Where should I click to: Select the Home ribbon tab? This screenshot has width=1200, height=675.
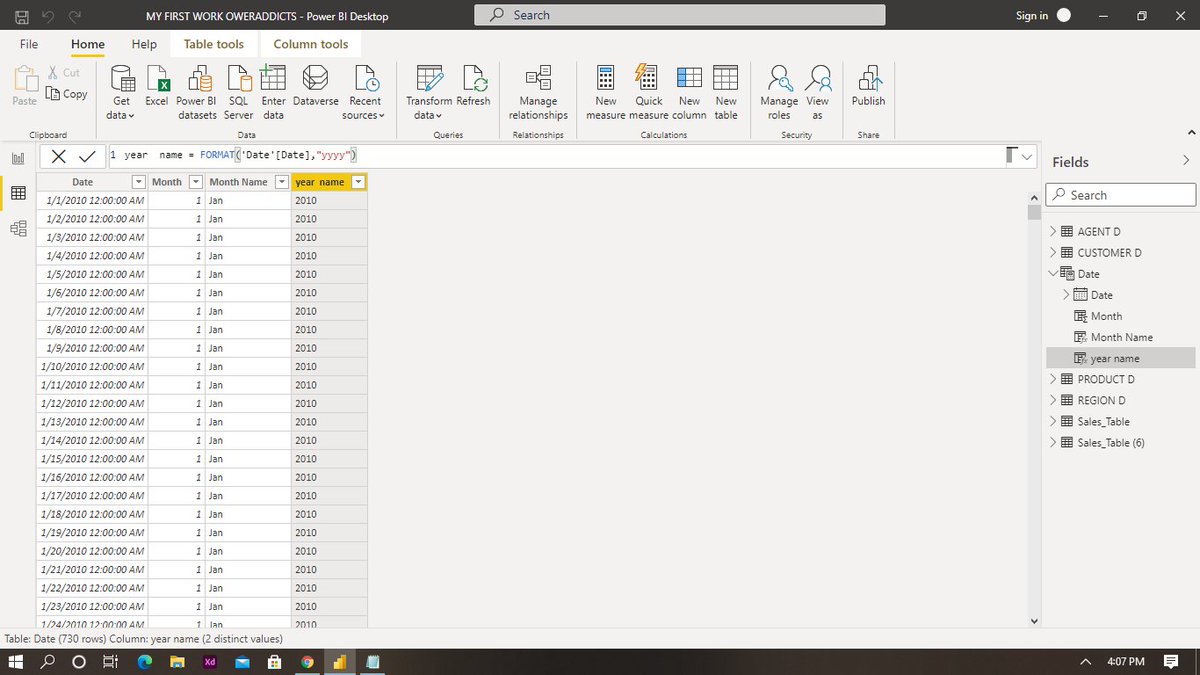tap(88, 44)
